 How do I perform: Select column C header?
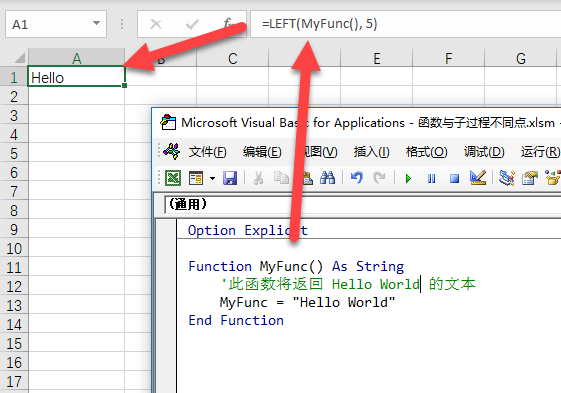(x=233, y=58)
